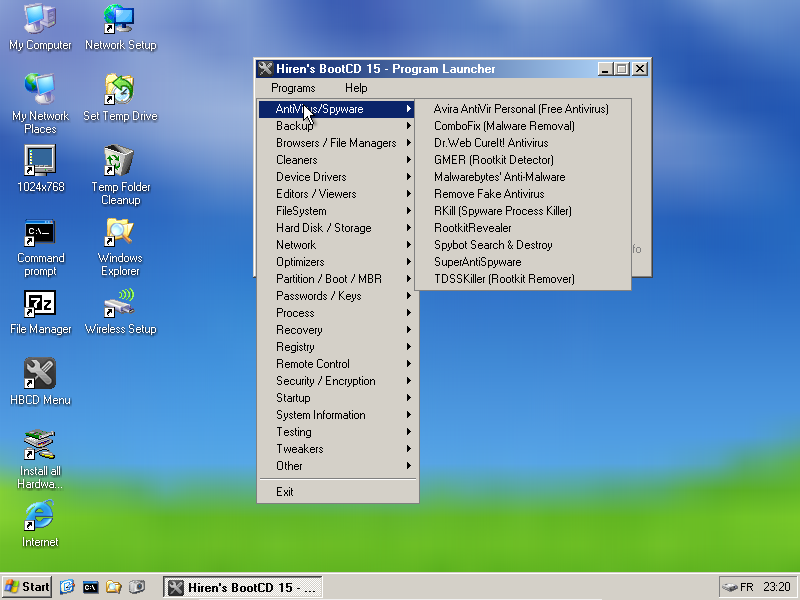Launch ComboFix (Malware Removal)
This screenshot has width=800, height=600.
tap(523, 126)
